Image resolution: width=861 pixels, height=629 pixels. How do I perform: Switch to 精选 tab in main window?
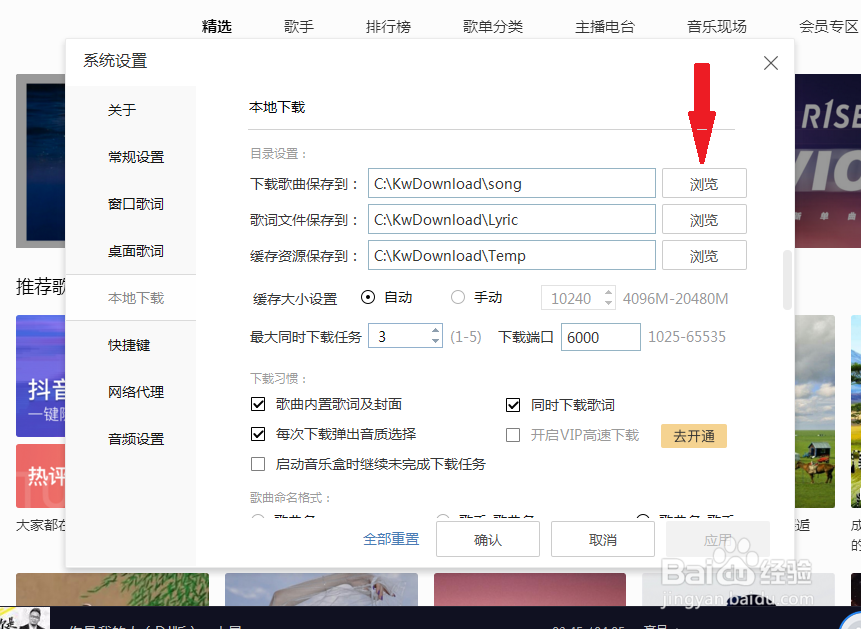217,26
